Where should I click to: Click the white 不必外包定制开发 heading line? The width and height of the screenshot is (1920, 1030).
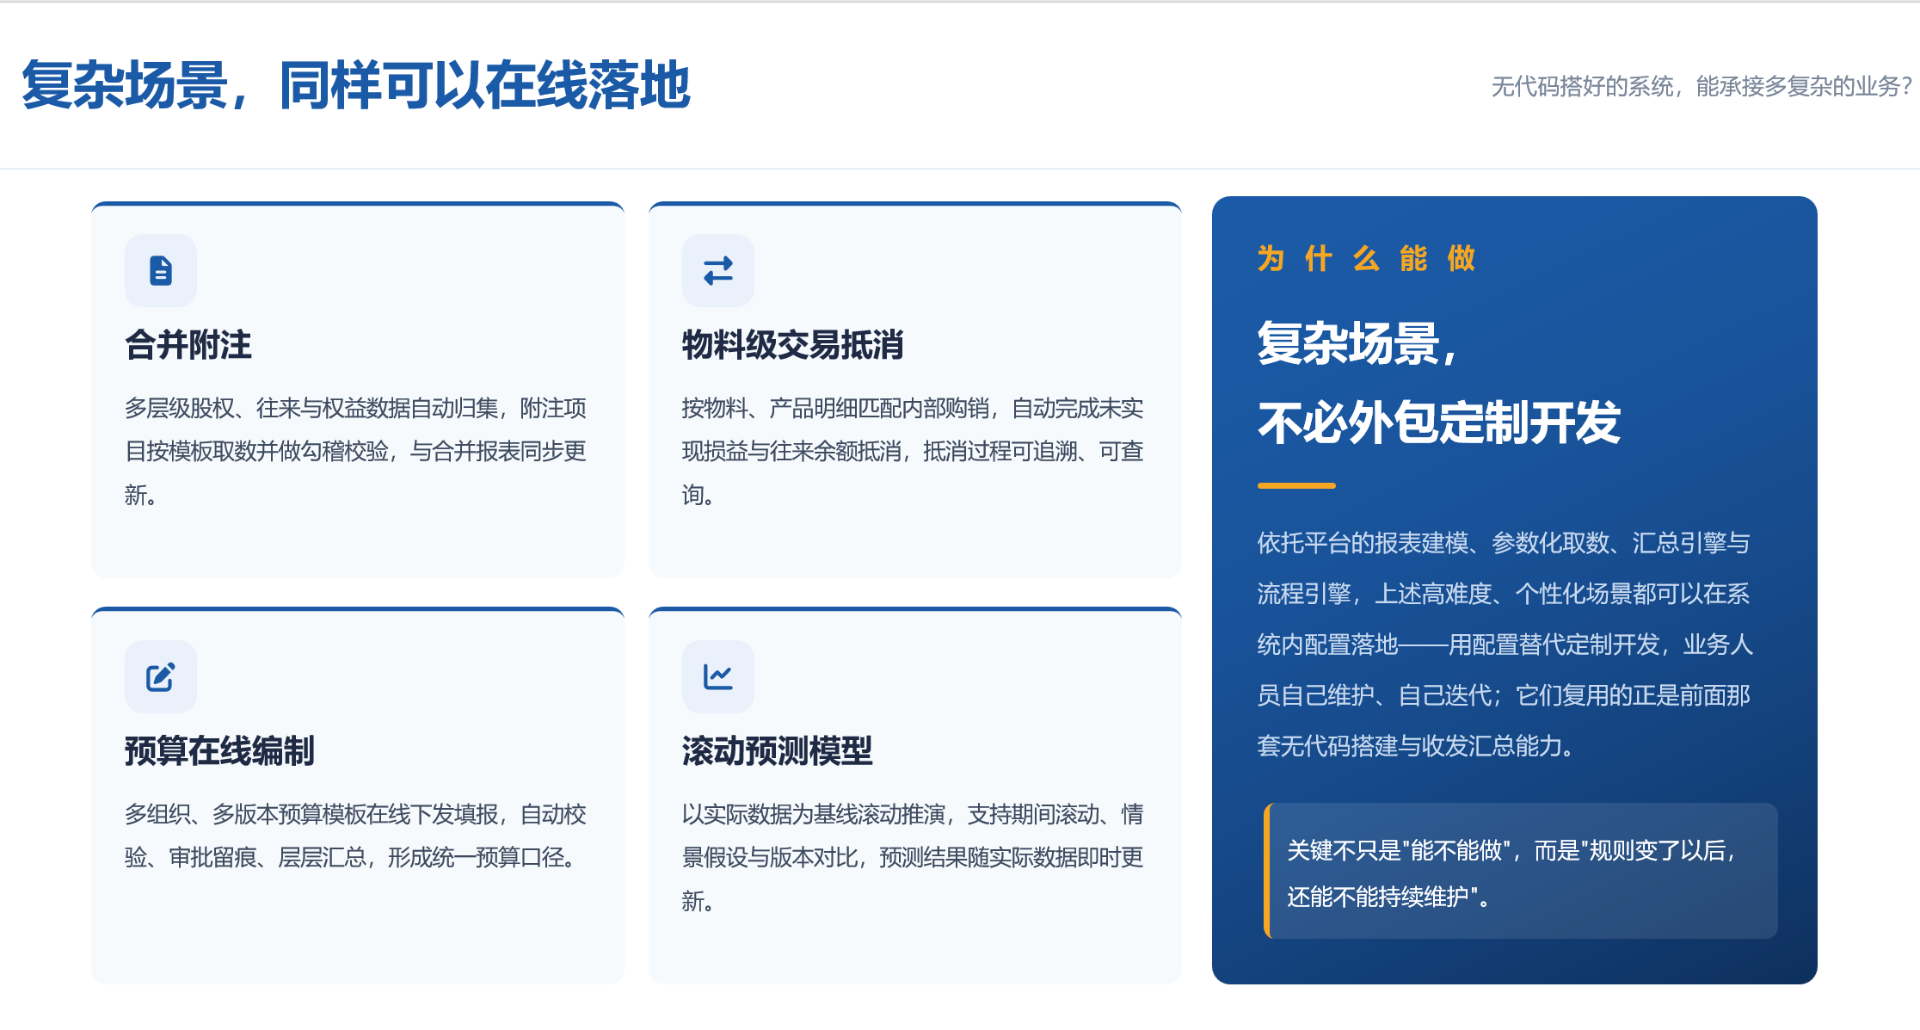click(1439, 422)
